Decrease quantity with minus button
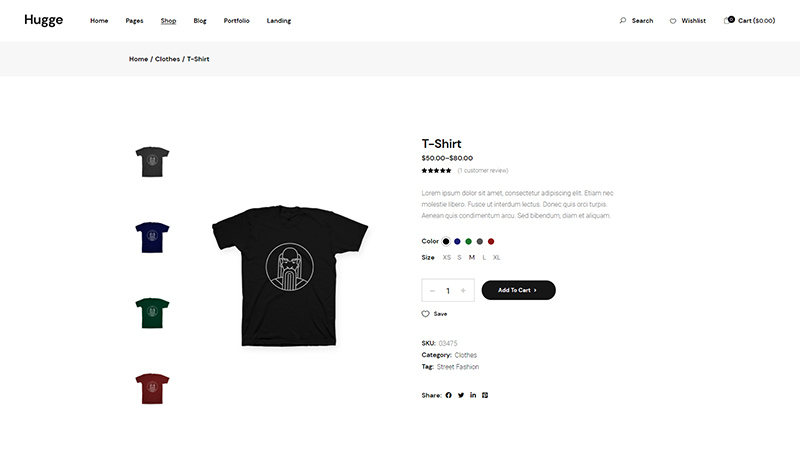The image size is (800, 455). [432, 291]
